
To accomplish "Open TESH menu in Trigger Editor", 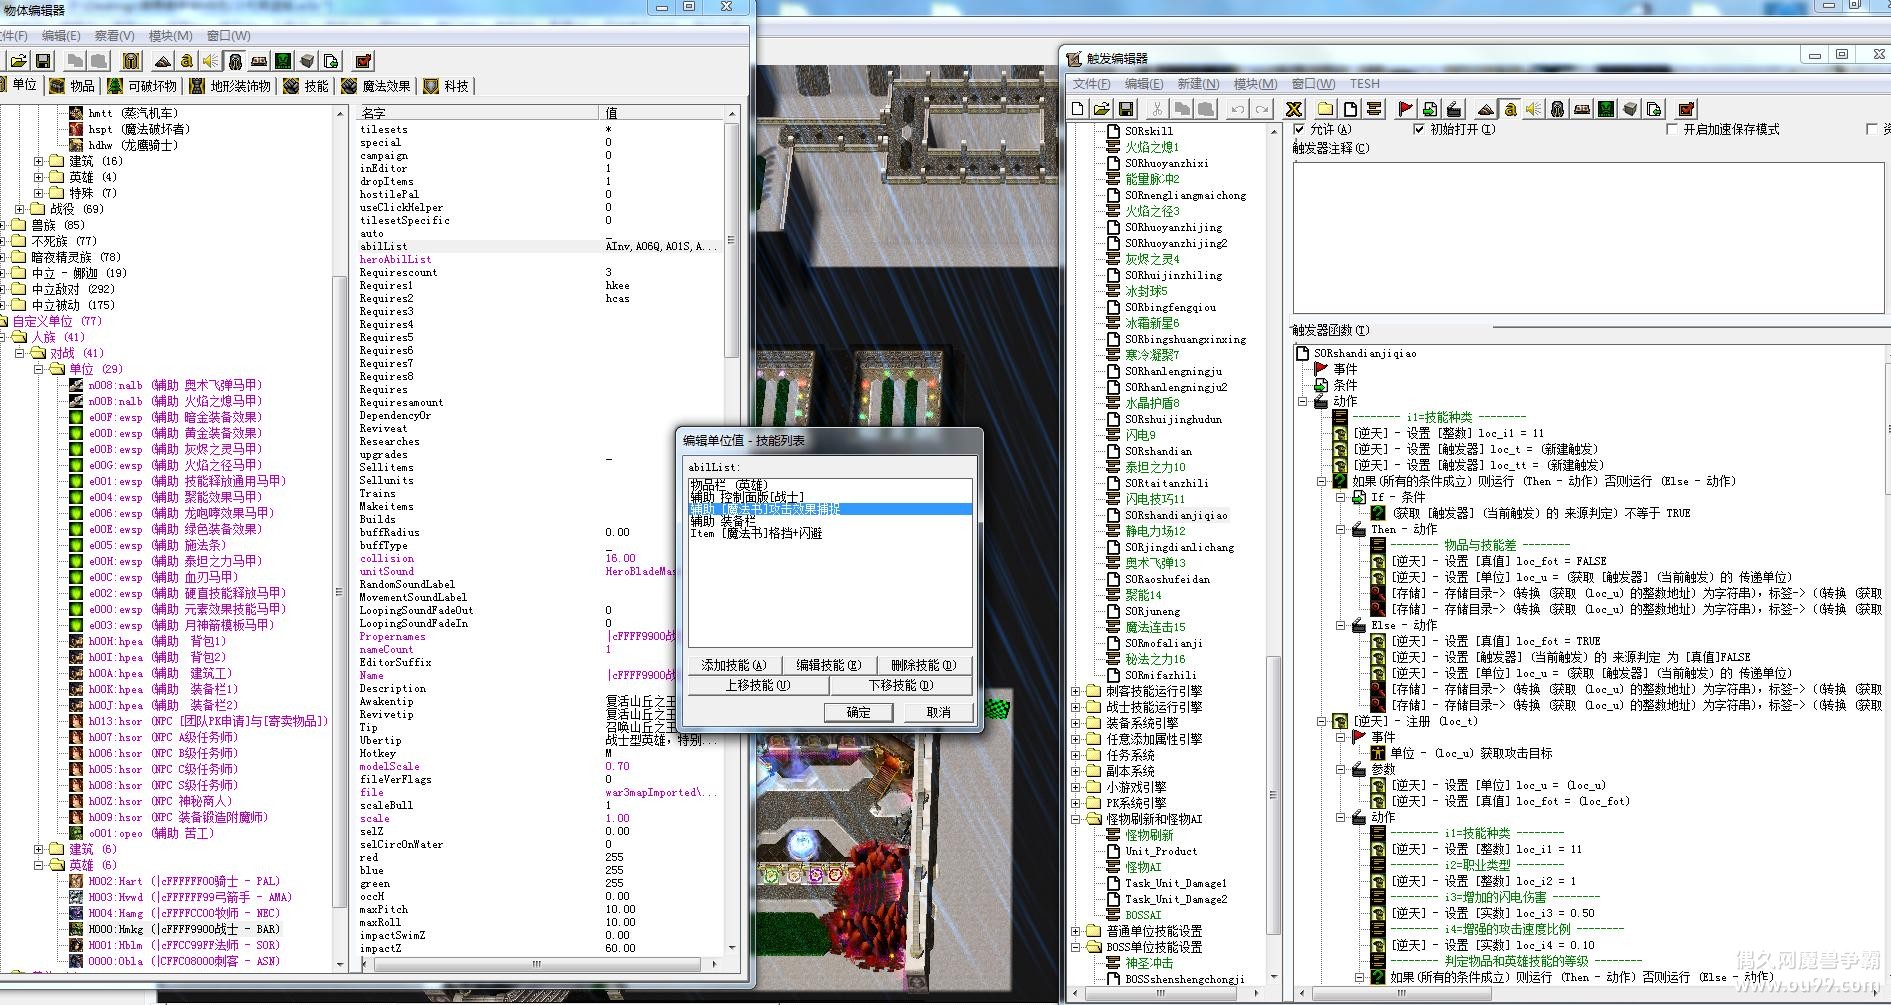I will [1364, 84].
